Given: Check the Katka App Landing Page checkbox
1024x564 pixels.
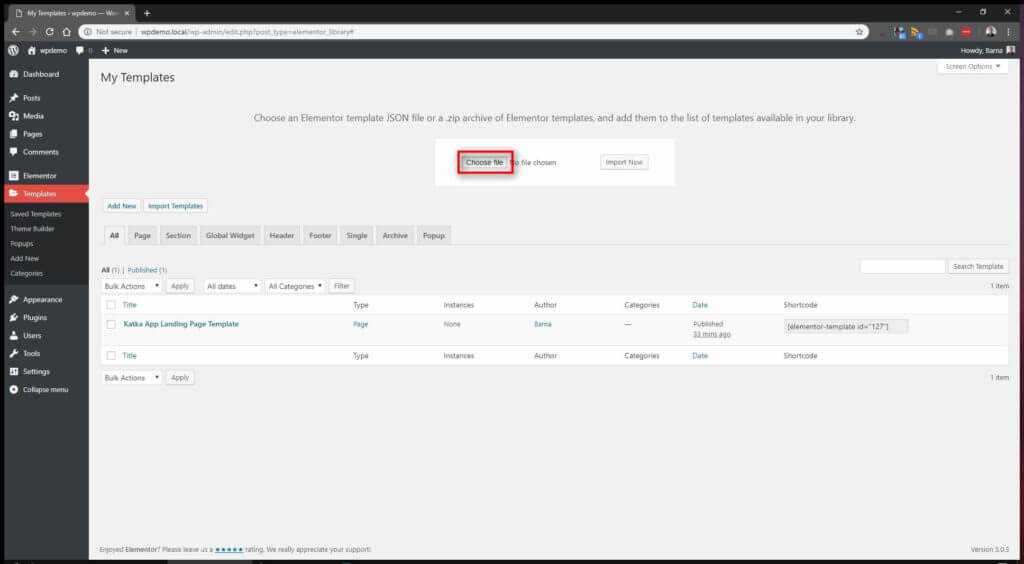Looking at the screenshot, I should tap(111, 324).
